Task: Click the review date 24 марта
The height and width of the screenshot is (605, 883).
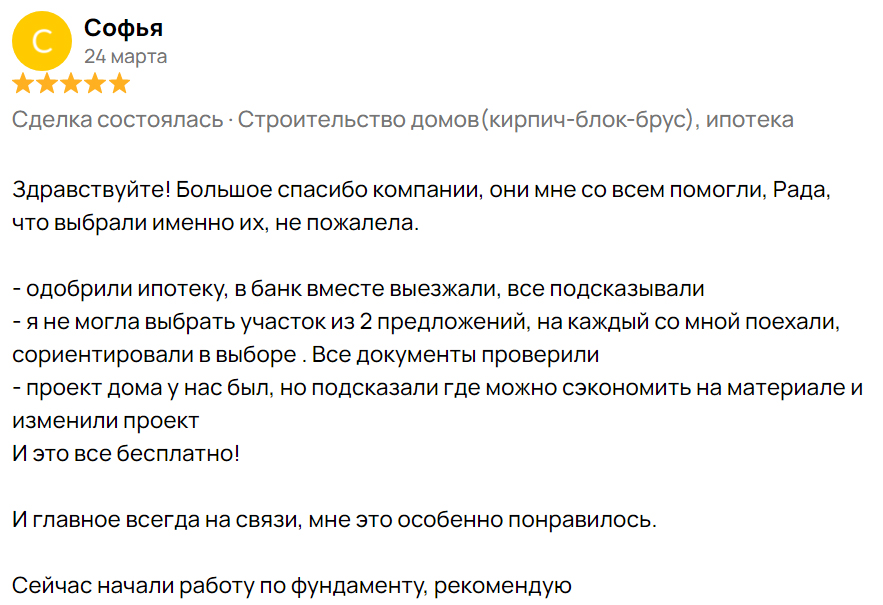Action: coord(125,56)
